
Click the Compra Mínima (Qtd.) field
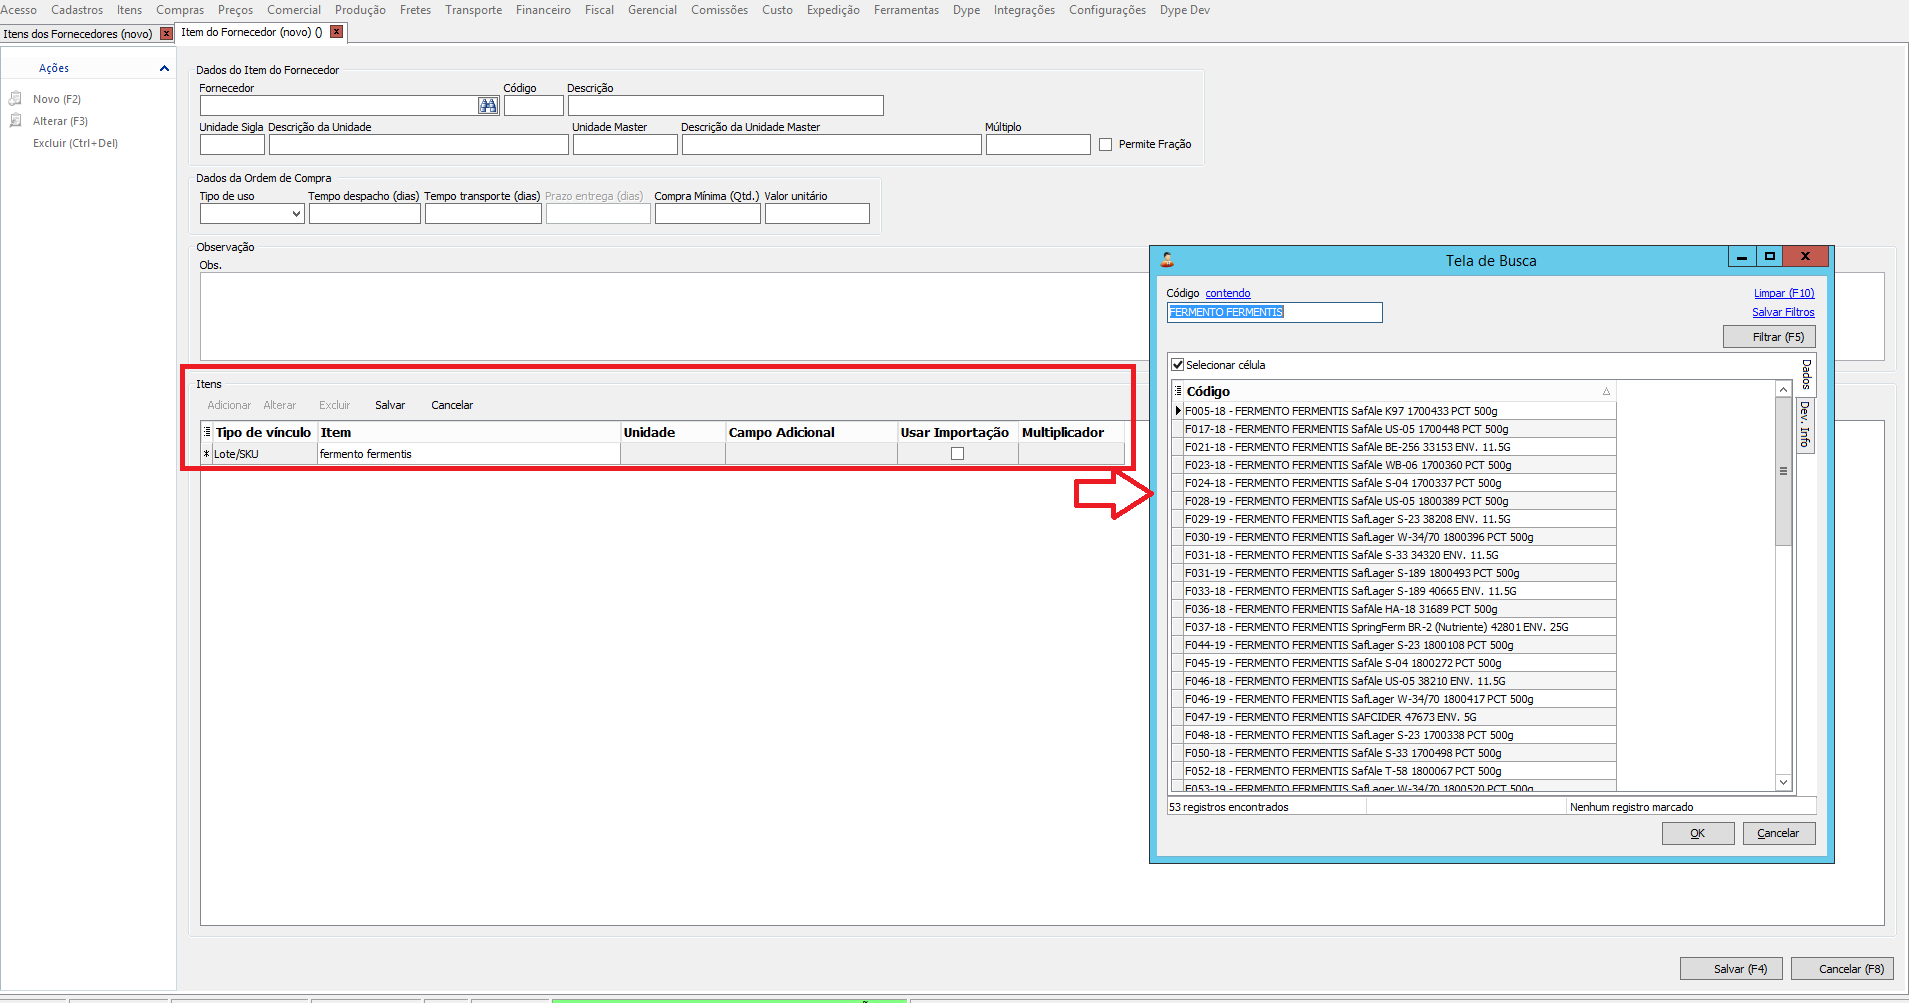(708, 214)
